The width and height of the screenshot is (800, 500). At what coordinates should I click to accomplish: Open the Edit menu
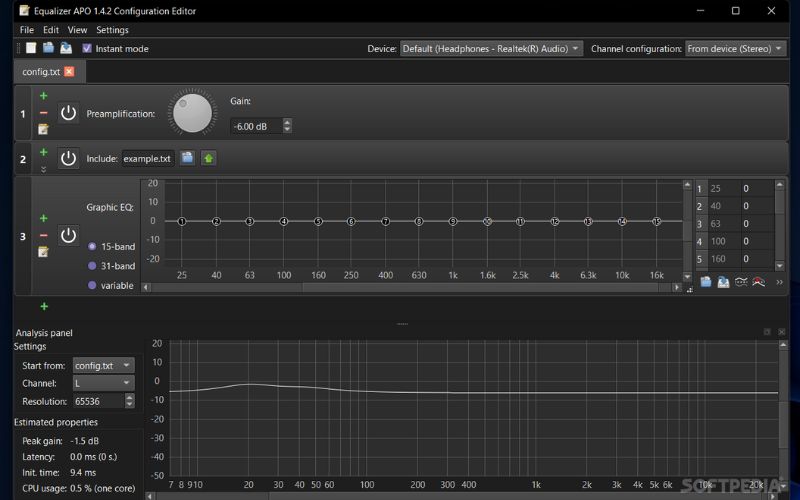(x=51, y=30)
